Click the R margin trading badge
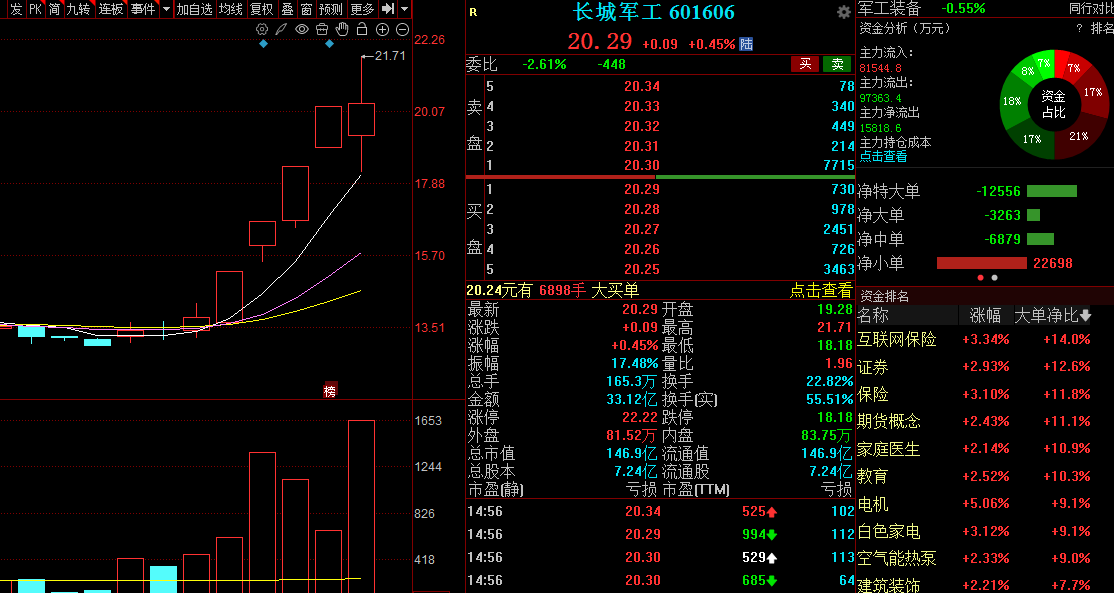1114x593 pixels. click(x=473, y=12)
